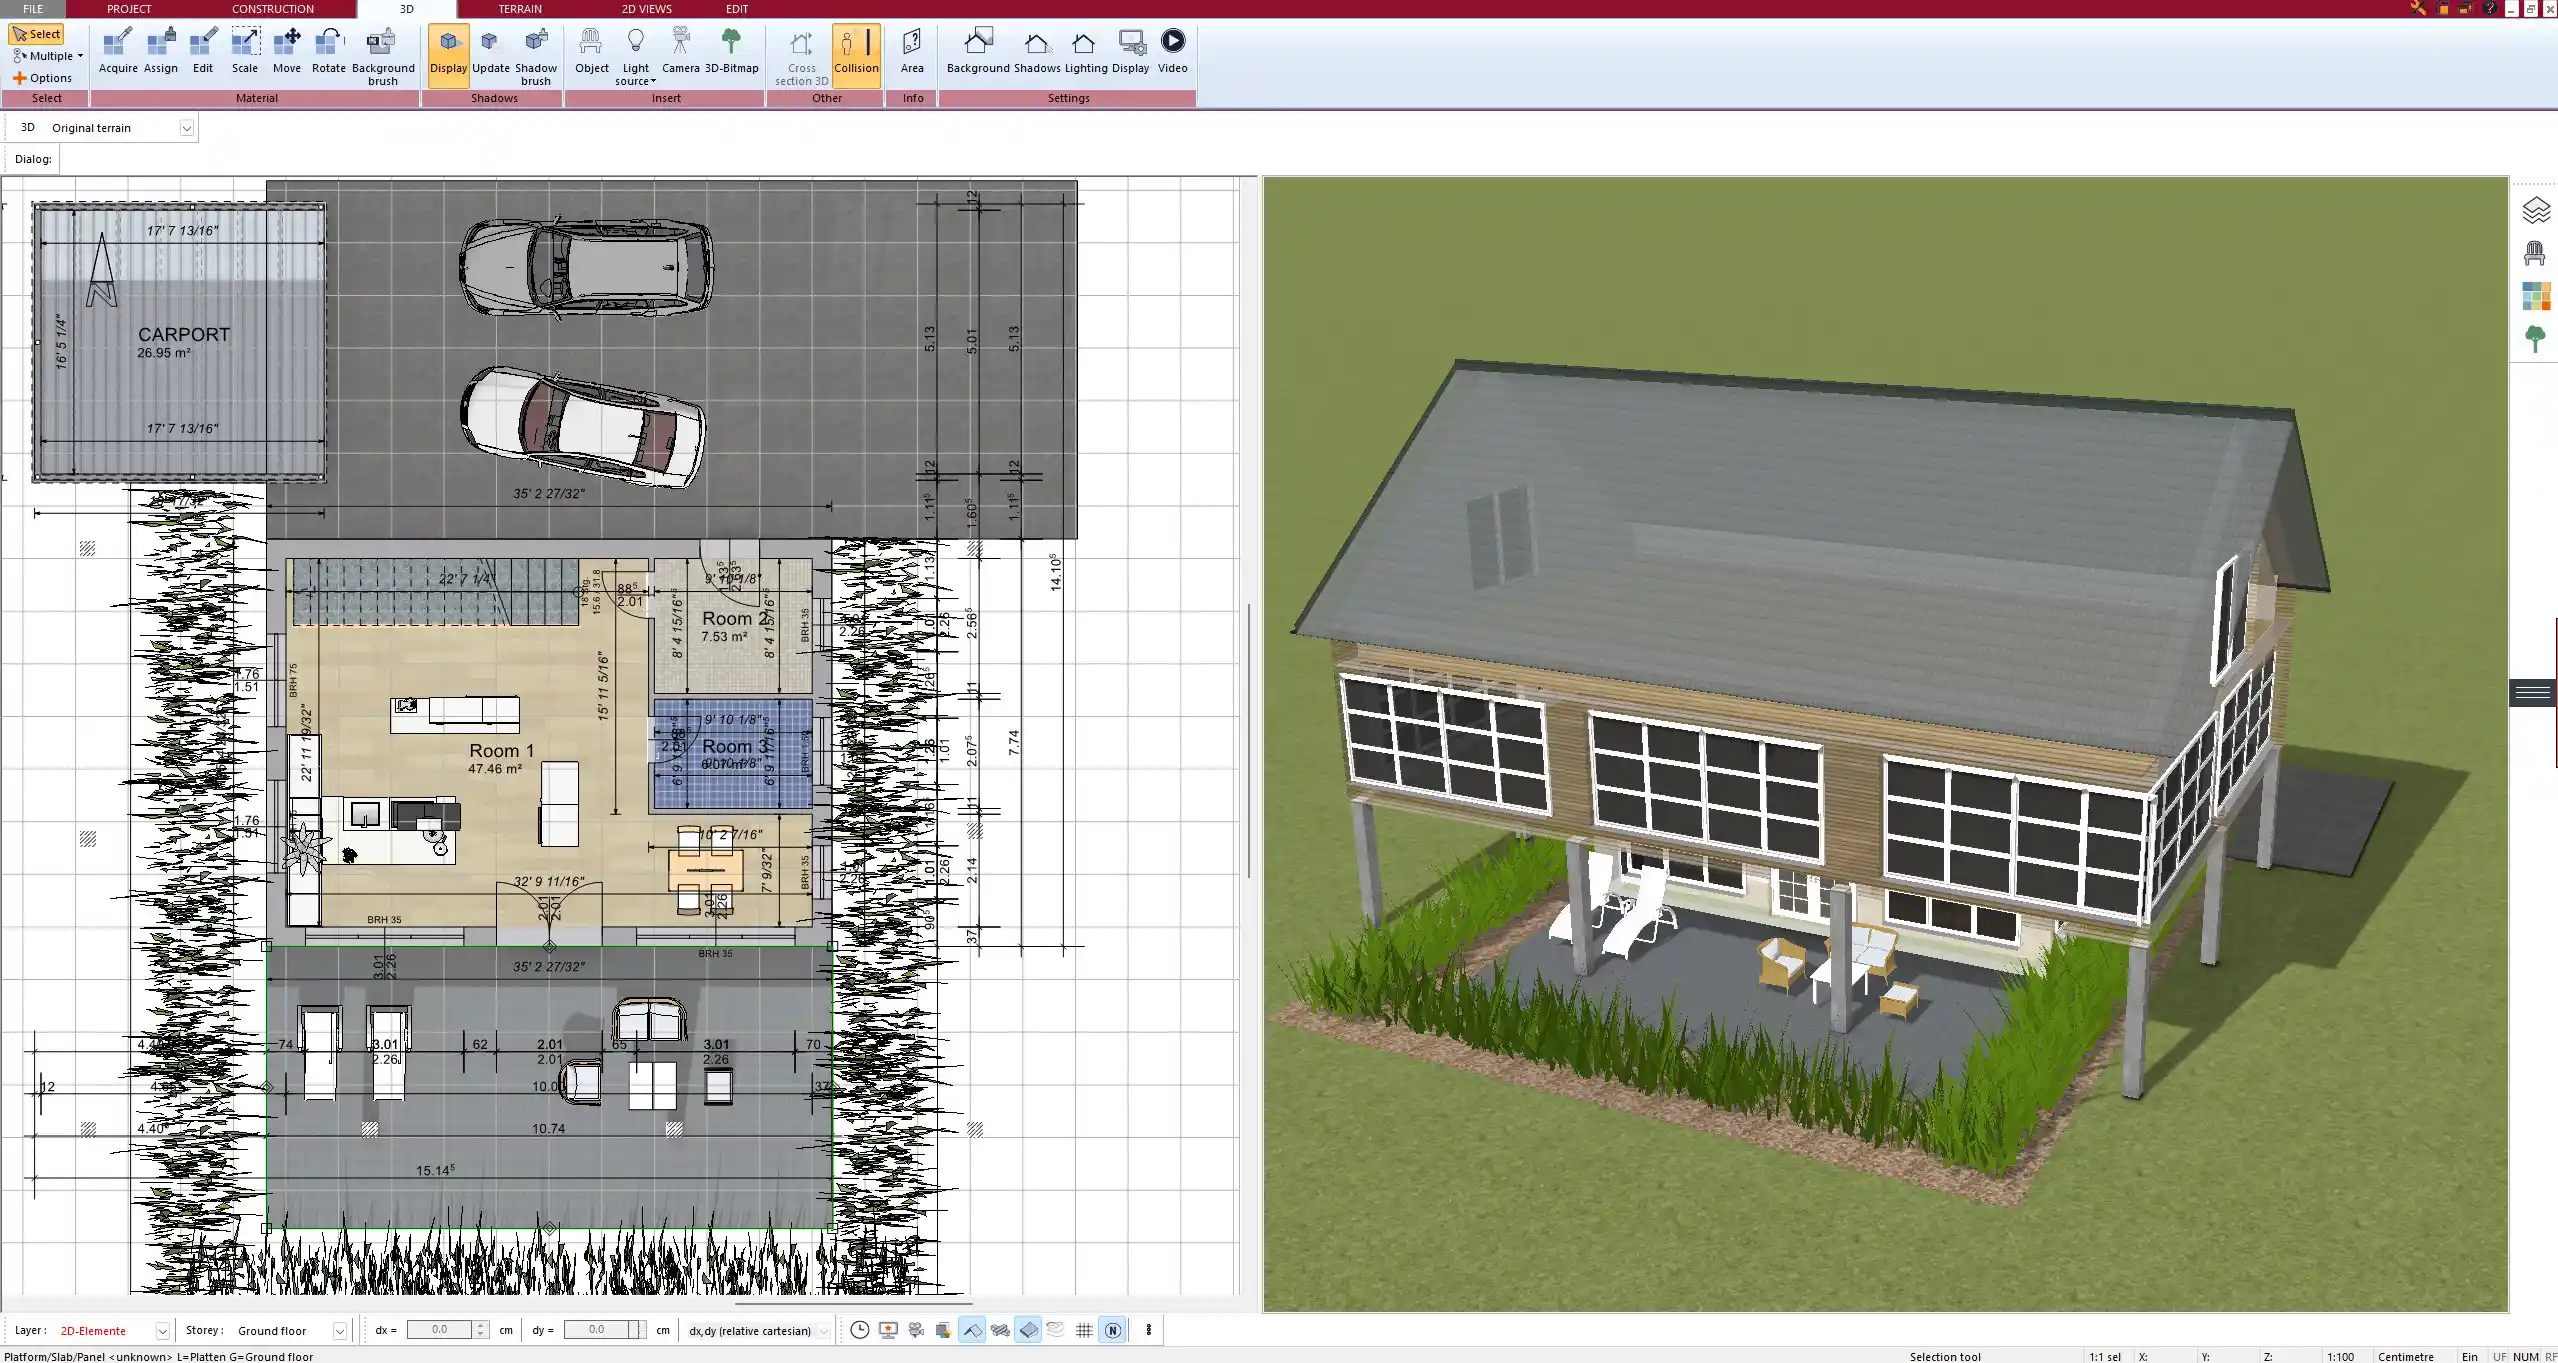Toggle the north arrow indicator
This screenshot has height=1363, width=2558.
(1113, 1330)
